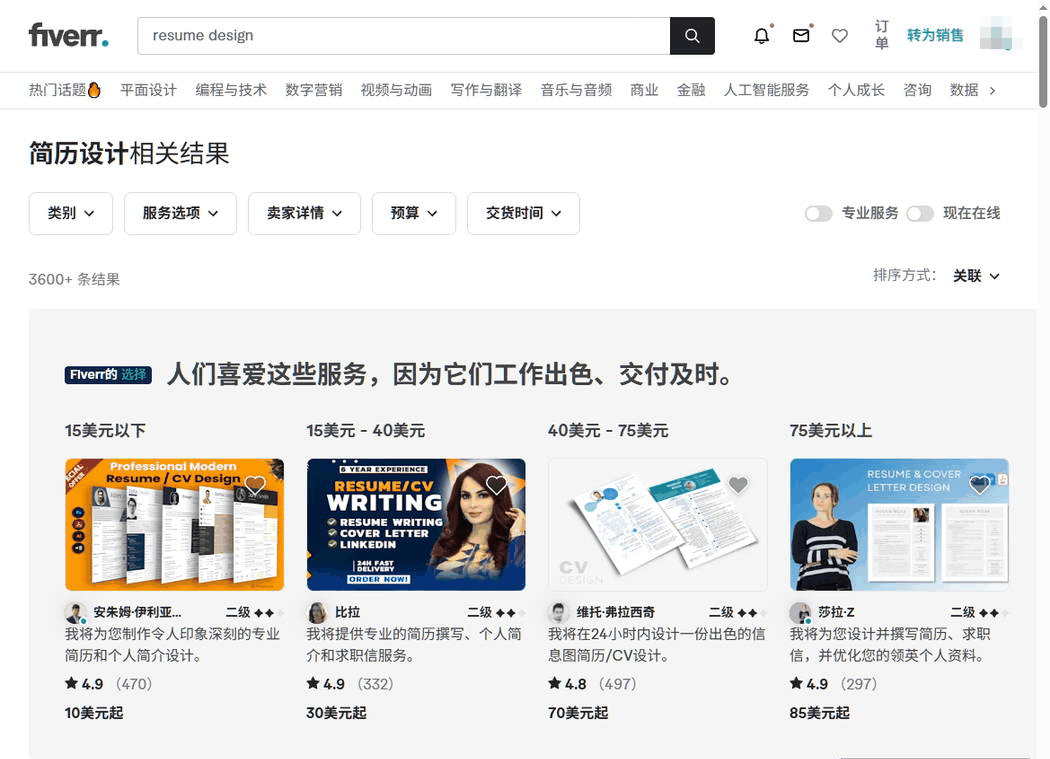This screenshot has height=759, width=1050.
Task: Open the Professional Modern Resume thumbnail
Action: tap(174, 525)
